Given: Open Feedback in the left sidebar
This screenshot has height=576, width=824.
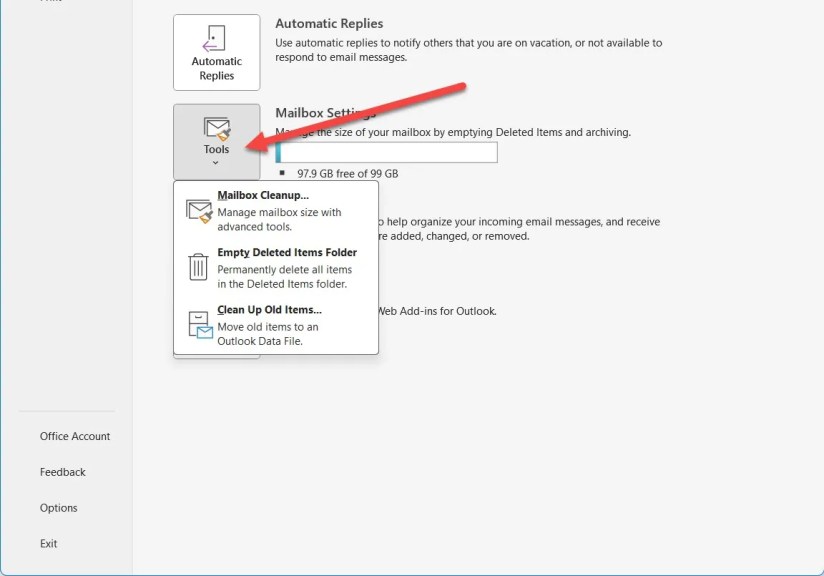Looking at the screenshot, I should (x=63, y=472).
